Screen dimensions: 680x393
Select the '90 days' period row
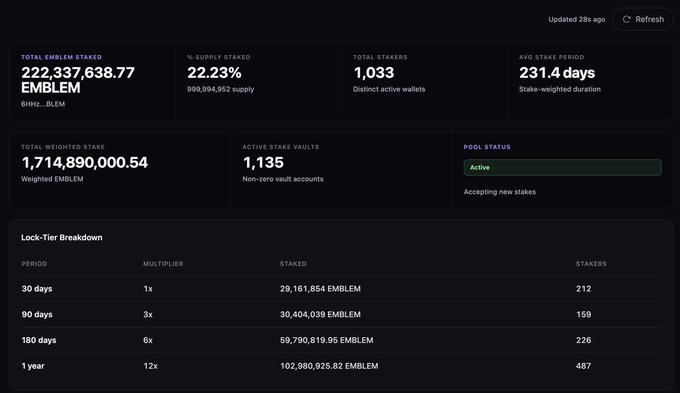[341, 314]
